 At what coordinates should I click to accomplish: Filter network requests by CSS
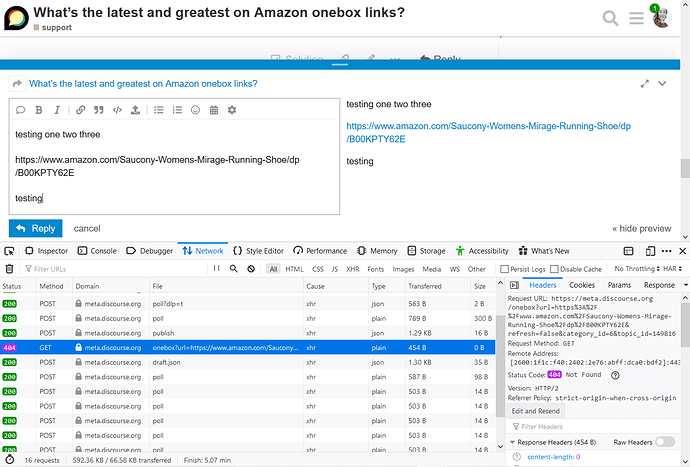tap(318, 269)
